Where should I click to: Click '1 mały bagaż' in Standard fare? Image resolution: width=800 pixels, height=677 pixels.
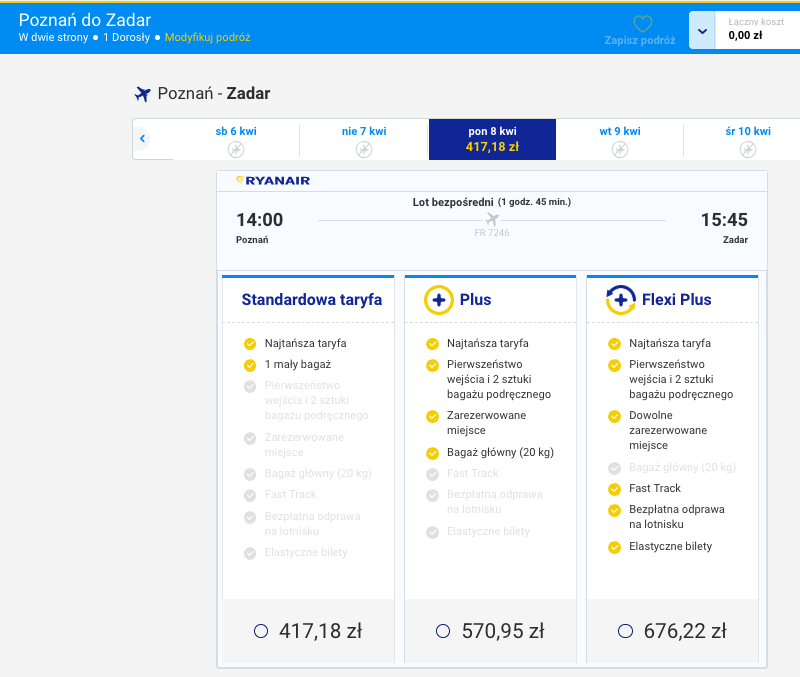click(298, 365)
